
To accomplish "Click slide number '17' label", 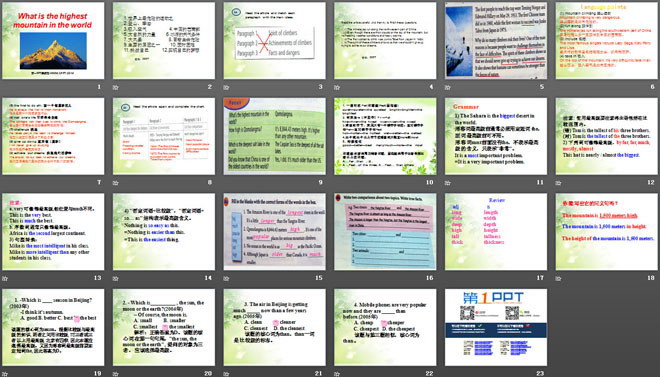I will tap(540, 278).
